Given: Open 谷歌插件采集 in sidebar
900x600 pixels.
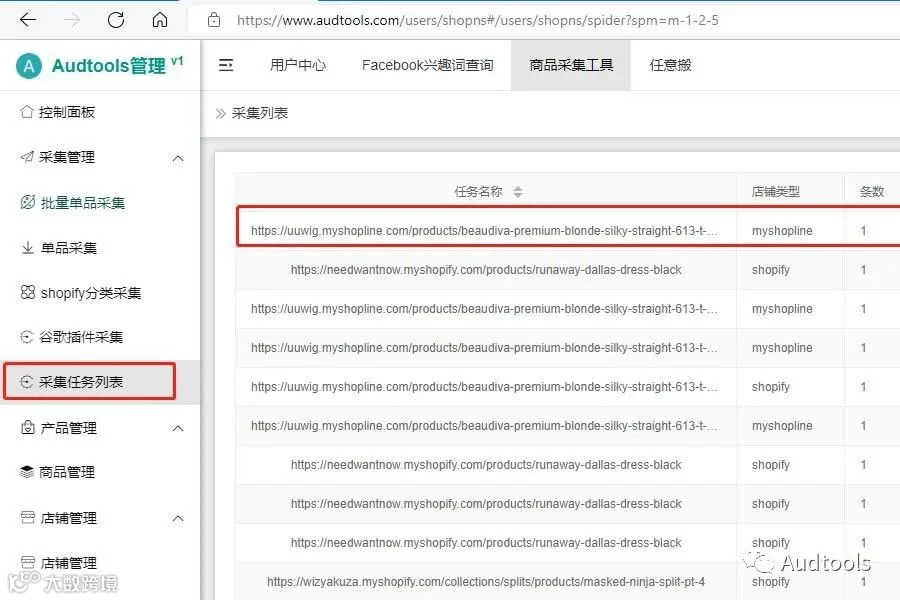Looking at the screenshot, I should [x=80, y=337].
